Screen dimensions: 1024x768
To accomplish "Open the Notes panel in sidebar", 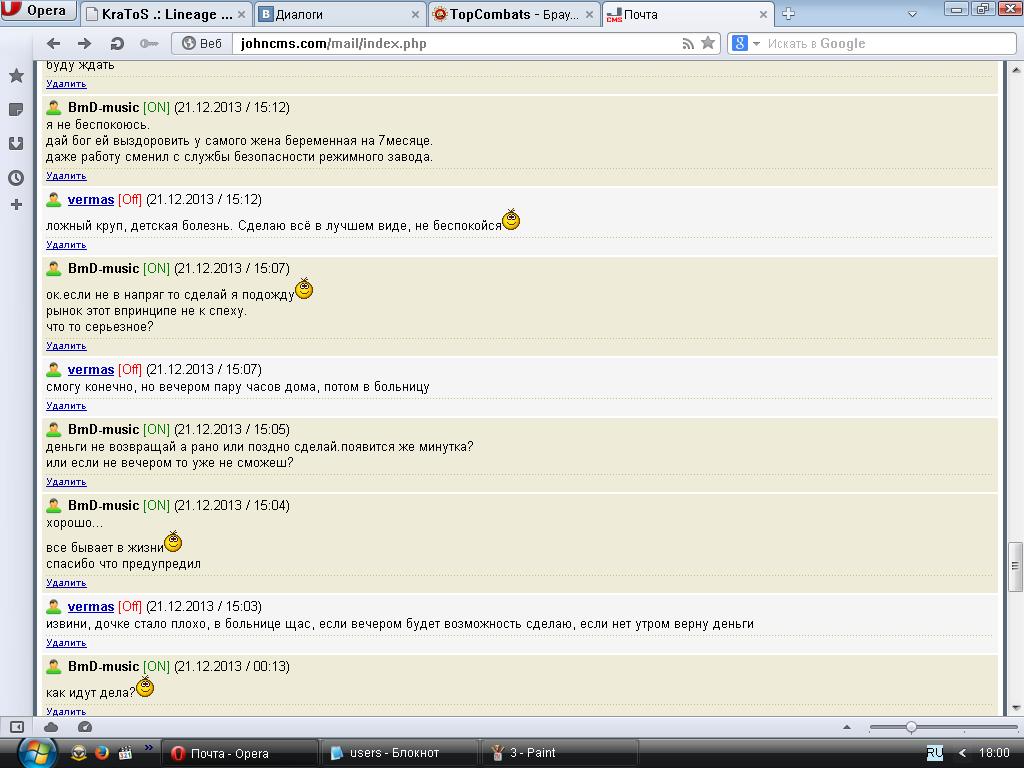I will pos(16,110).
